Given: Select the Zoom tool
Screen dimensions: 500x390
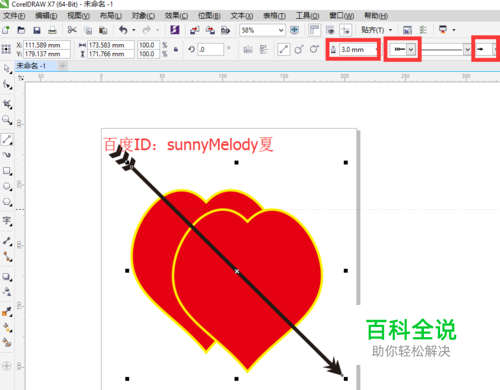Looking at the screenshot, I should point(7,120).
